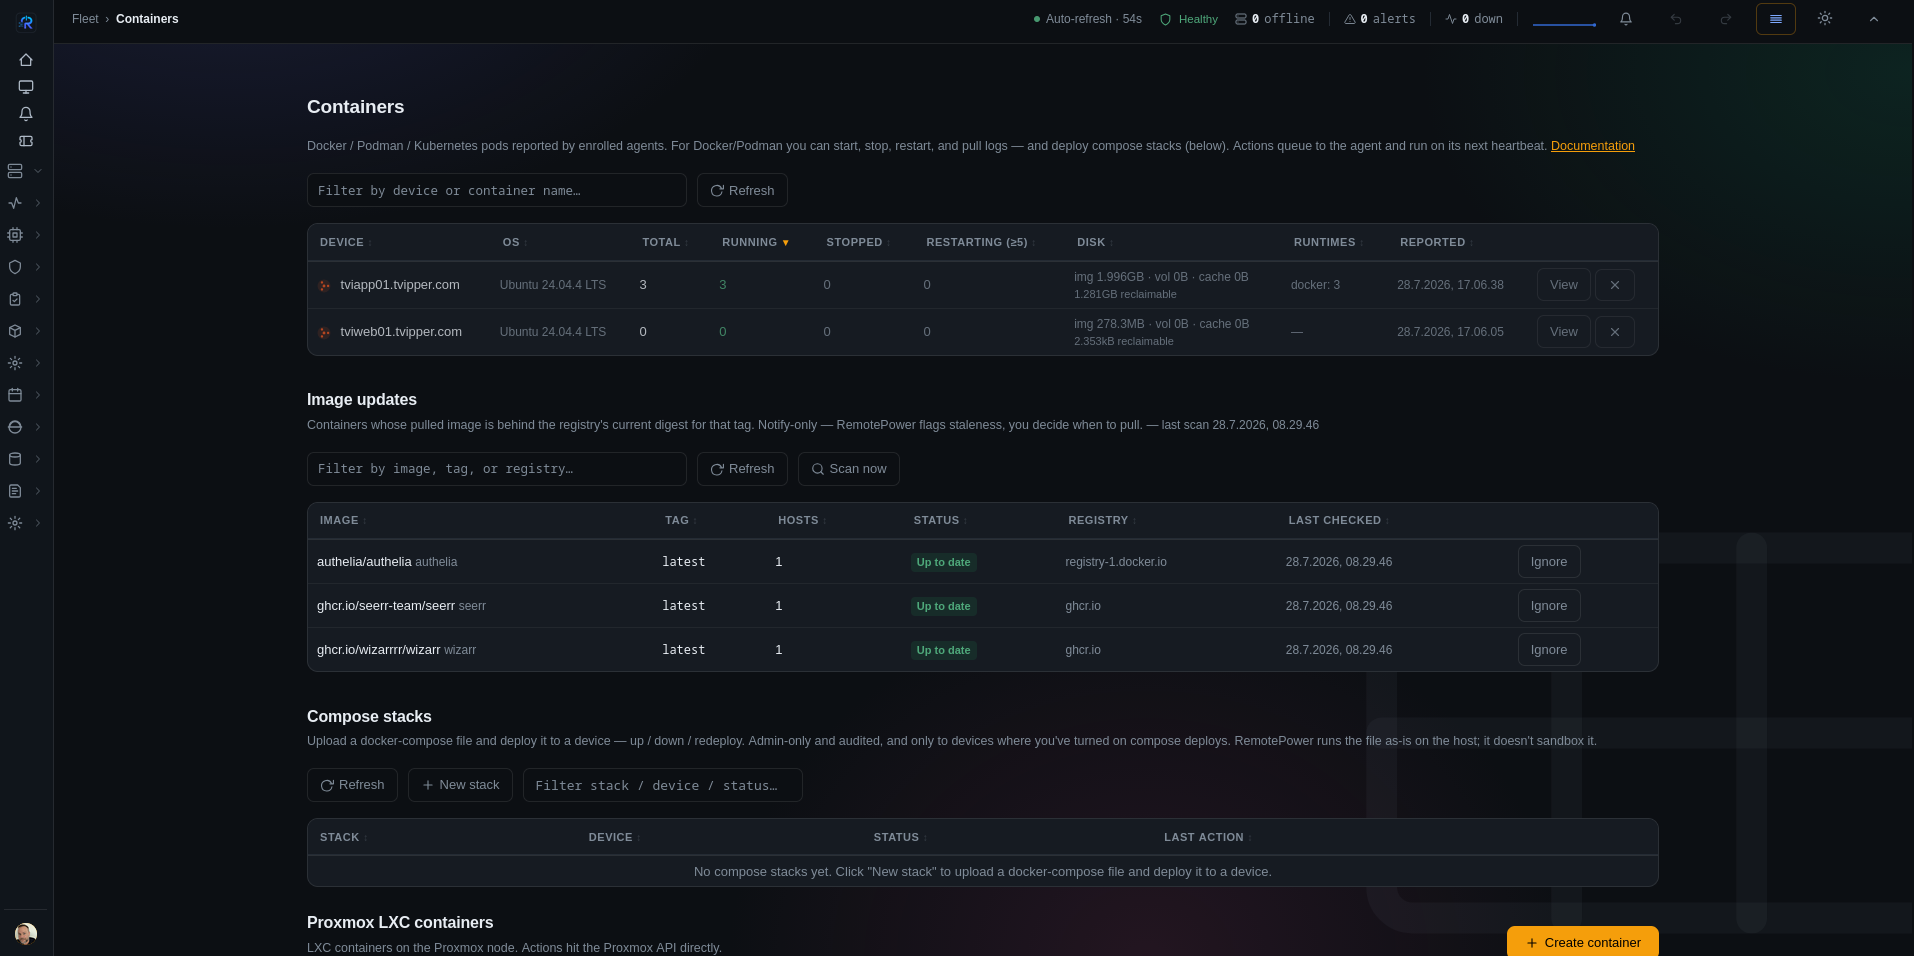Viewport: 1914px width, 956px height.
Task: Sort by the RUNNING column header
Action: coord(755,242)
